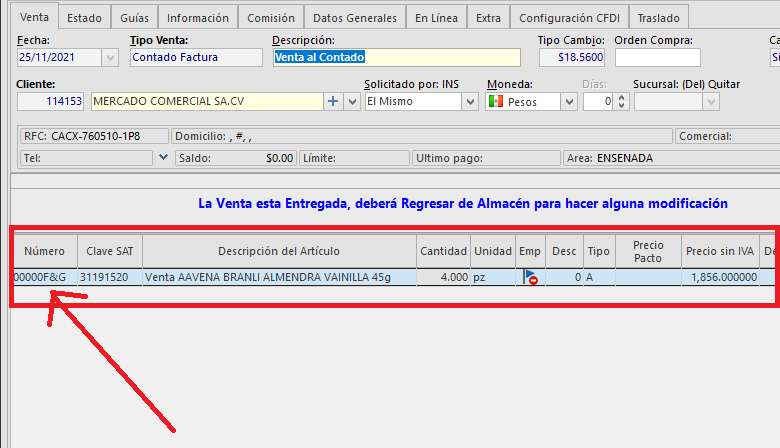Click the Tipo Cambio field $18.5600
Screen dimensions: 780x448
click(572, 58)
